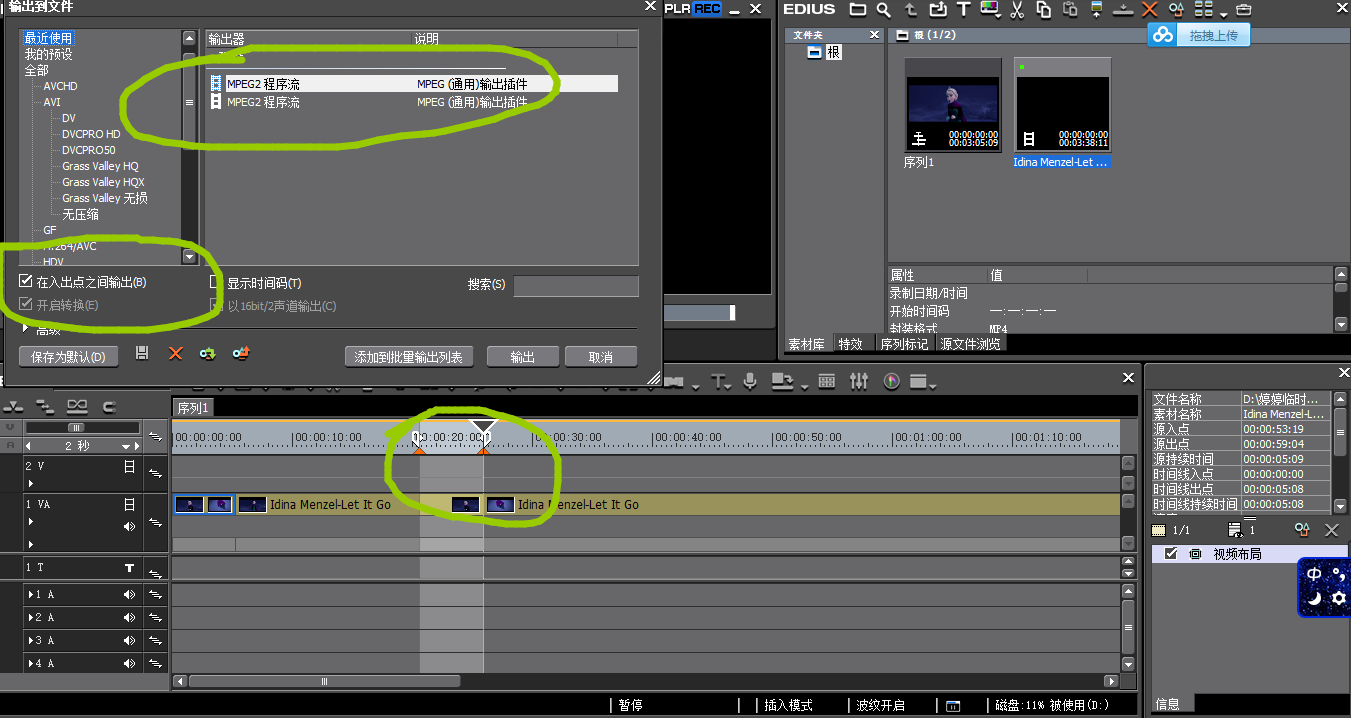Click the 输出 export button
This screenshot has height=718, width=1351.
click(x=523, y=357)
